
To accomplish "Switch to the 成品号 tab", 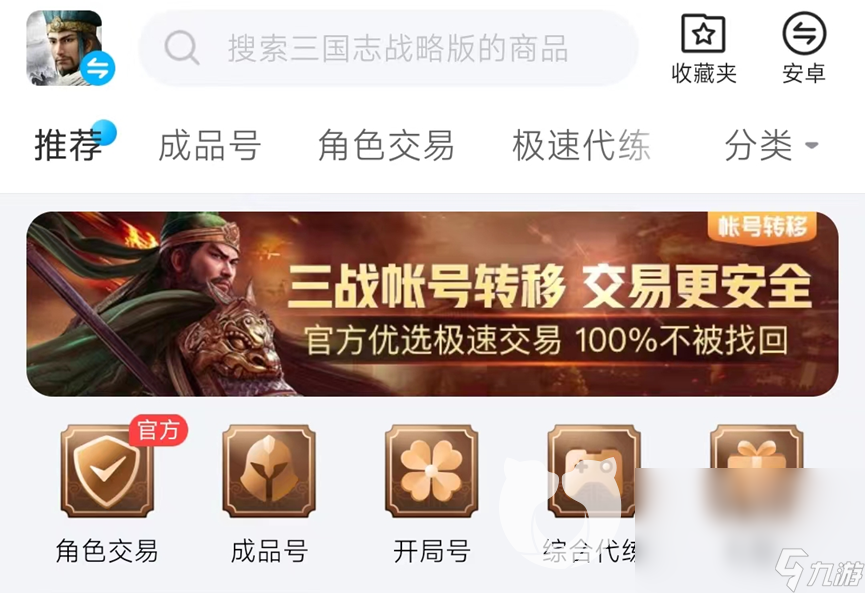I will tap(210, 146).
